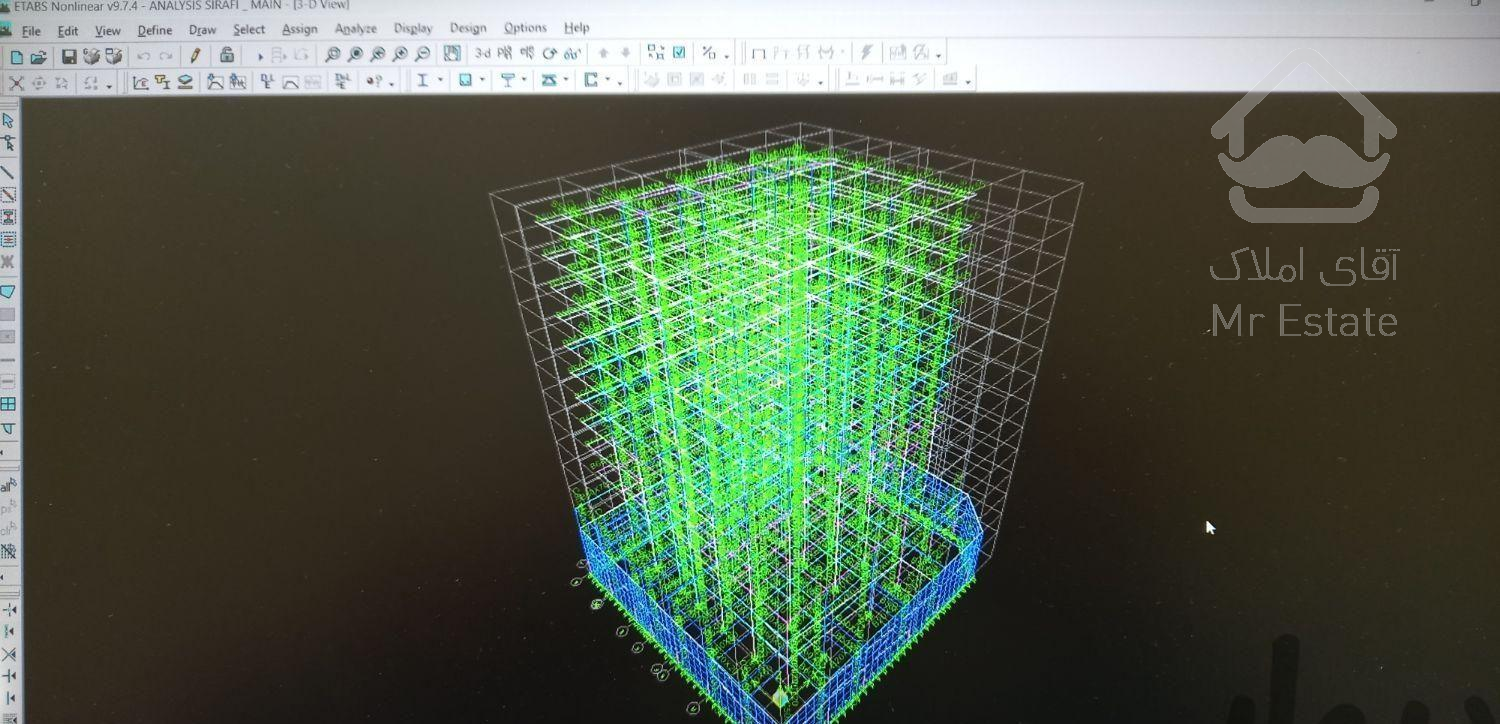Image resolution: width=1500 pixels, height=724 pixels.
Task: Open the Assign menu
Action: (299, 30)
